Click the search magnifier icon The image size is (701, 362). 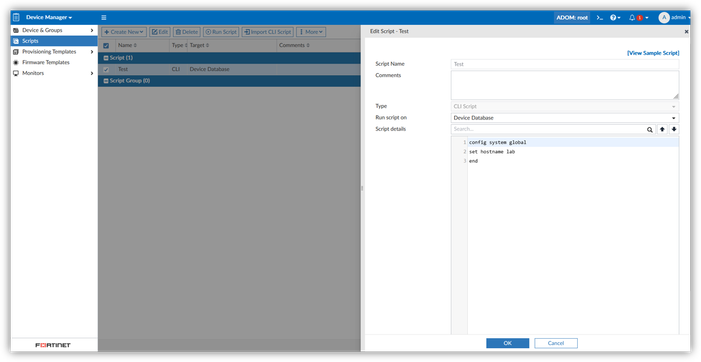point(650,130)
